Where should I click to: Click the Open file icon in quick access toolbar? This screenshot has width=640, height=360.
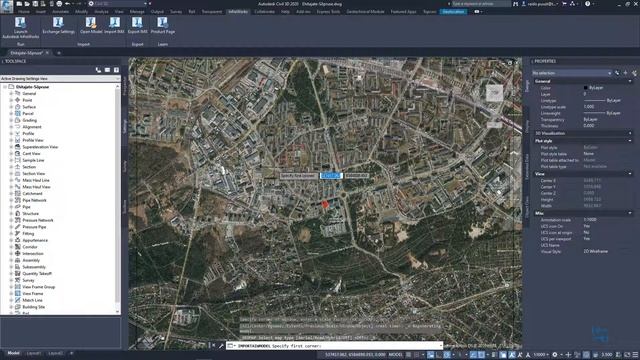tap(27, 4)
